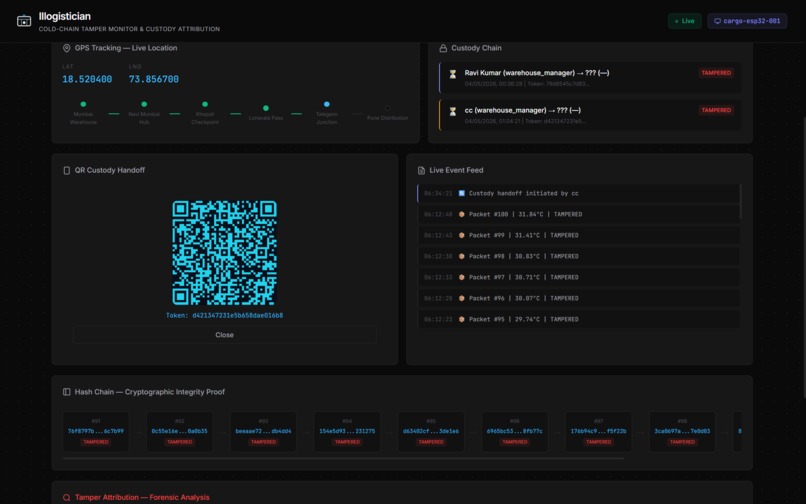Open hash block #06 ending 8fb77c
Viewport: 806px width, 504px height.
(x=515, y=432)
